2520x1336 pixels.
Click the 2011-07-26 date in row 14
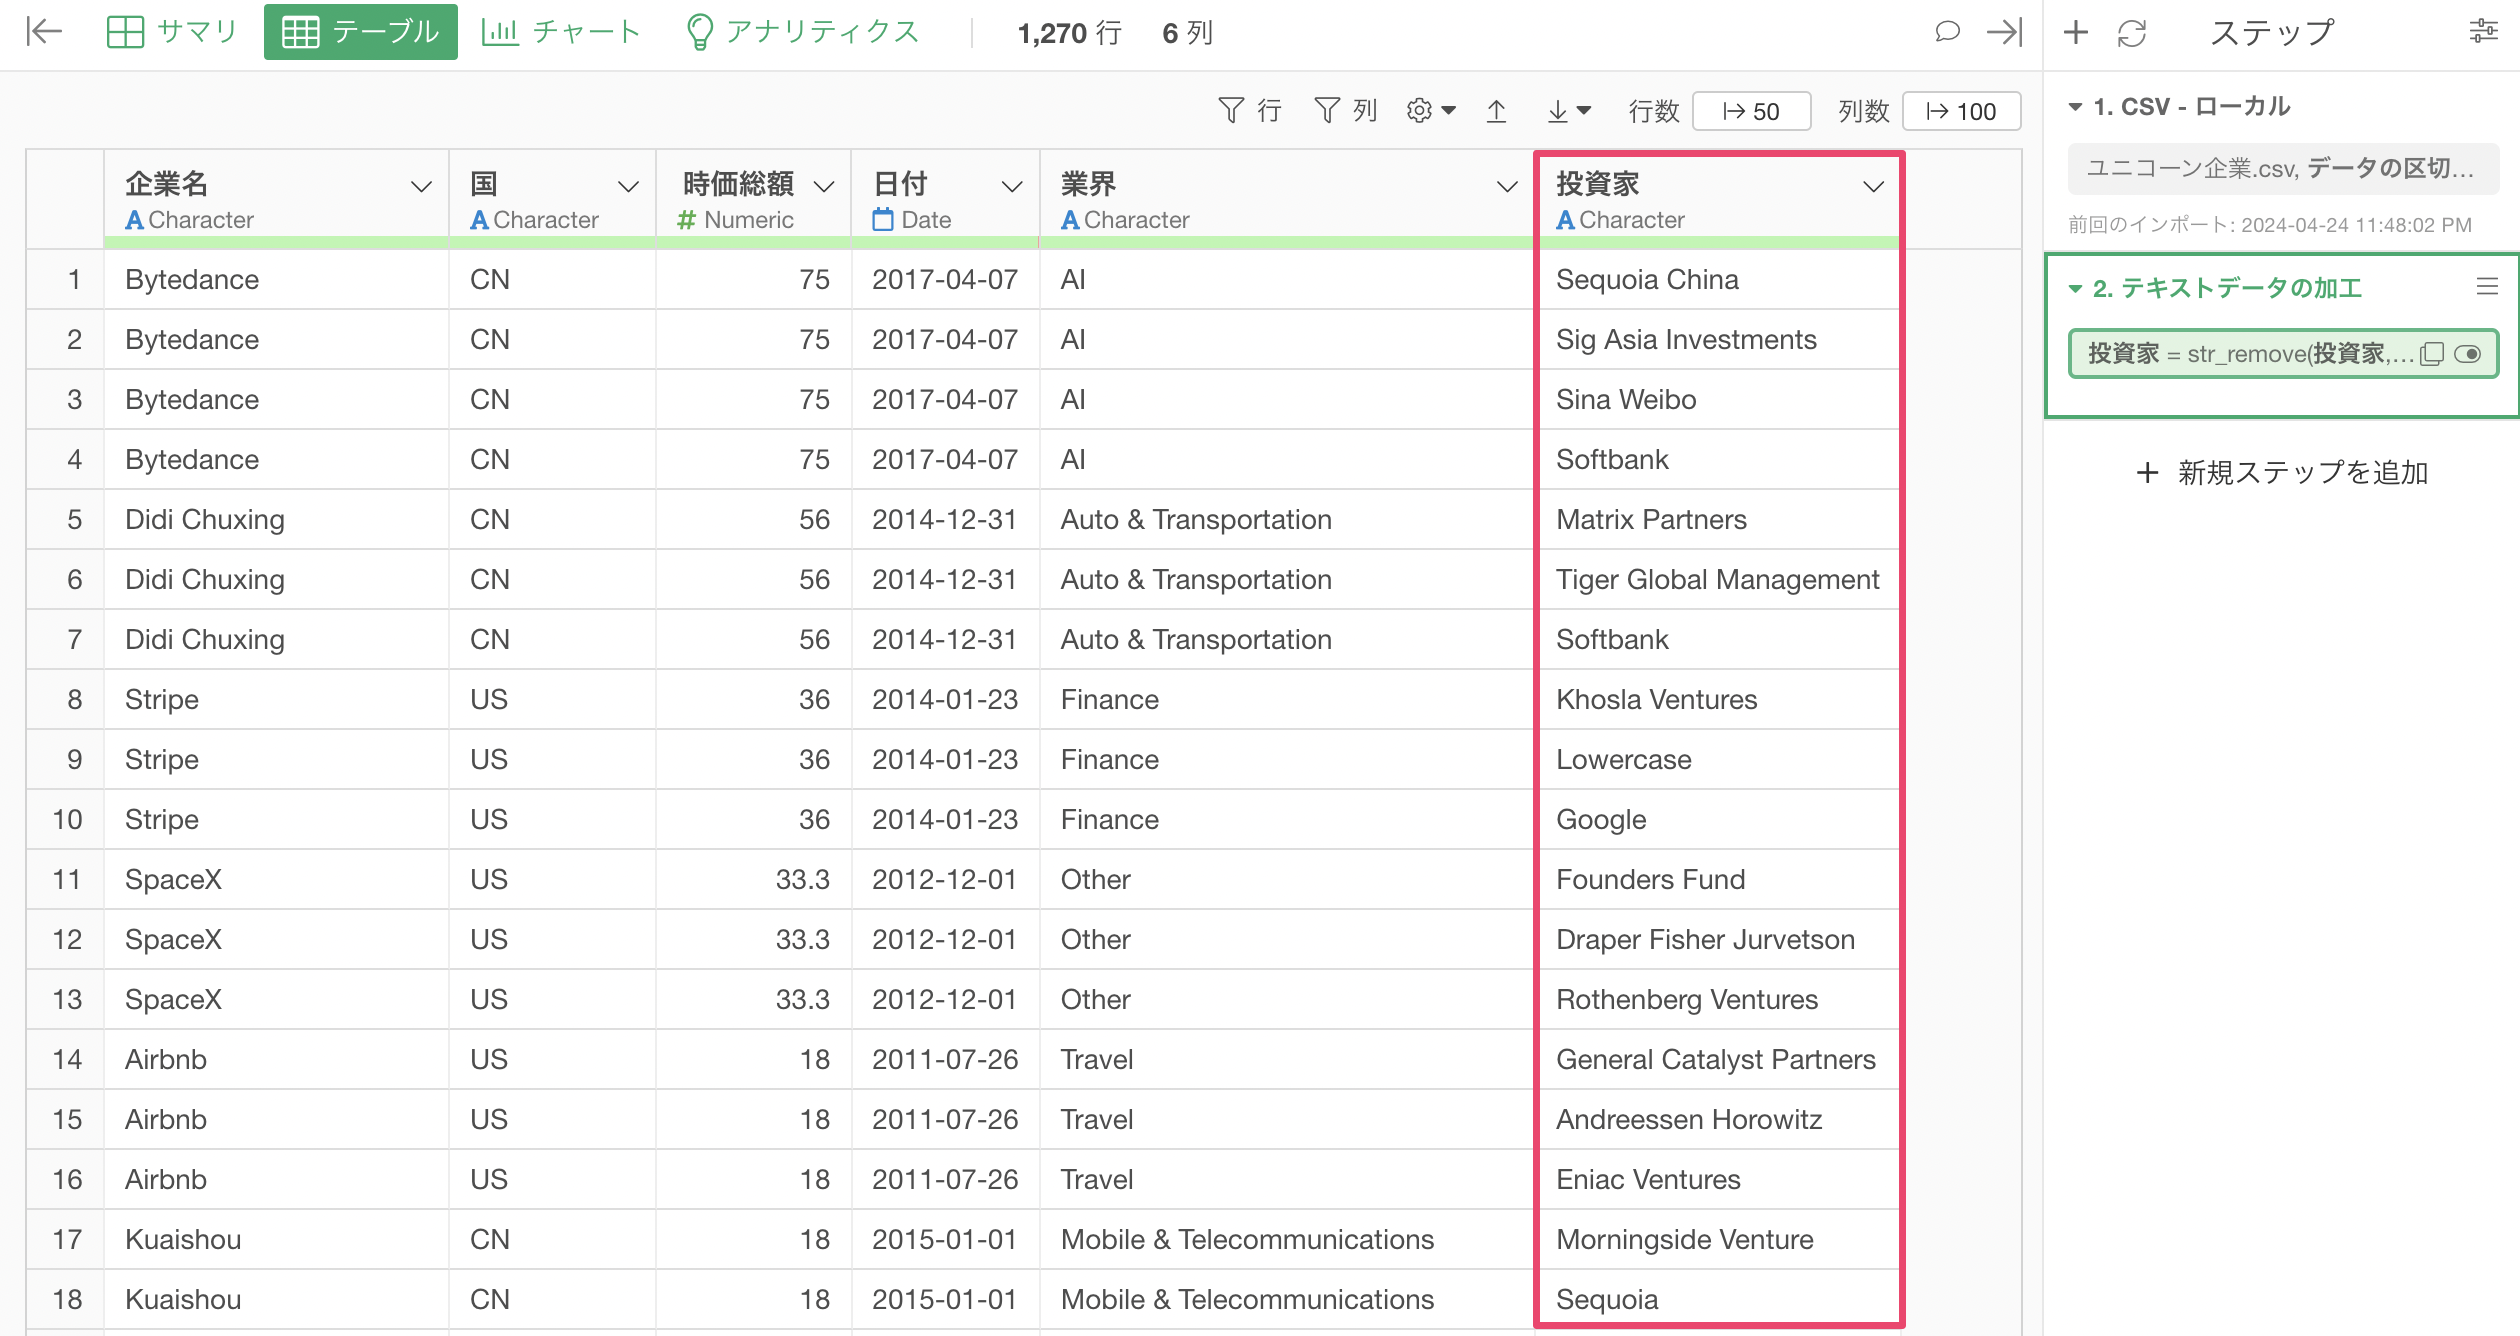coord(945,1060)
